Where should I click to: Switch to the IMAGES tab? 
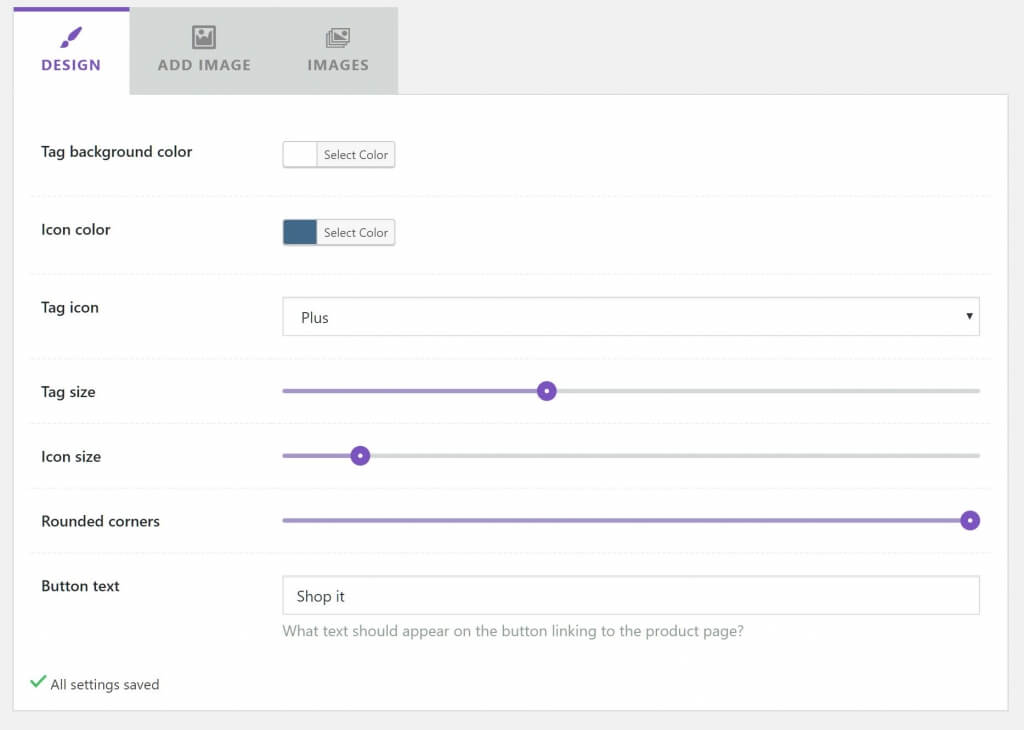[x=337, y=64]
